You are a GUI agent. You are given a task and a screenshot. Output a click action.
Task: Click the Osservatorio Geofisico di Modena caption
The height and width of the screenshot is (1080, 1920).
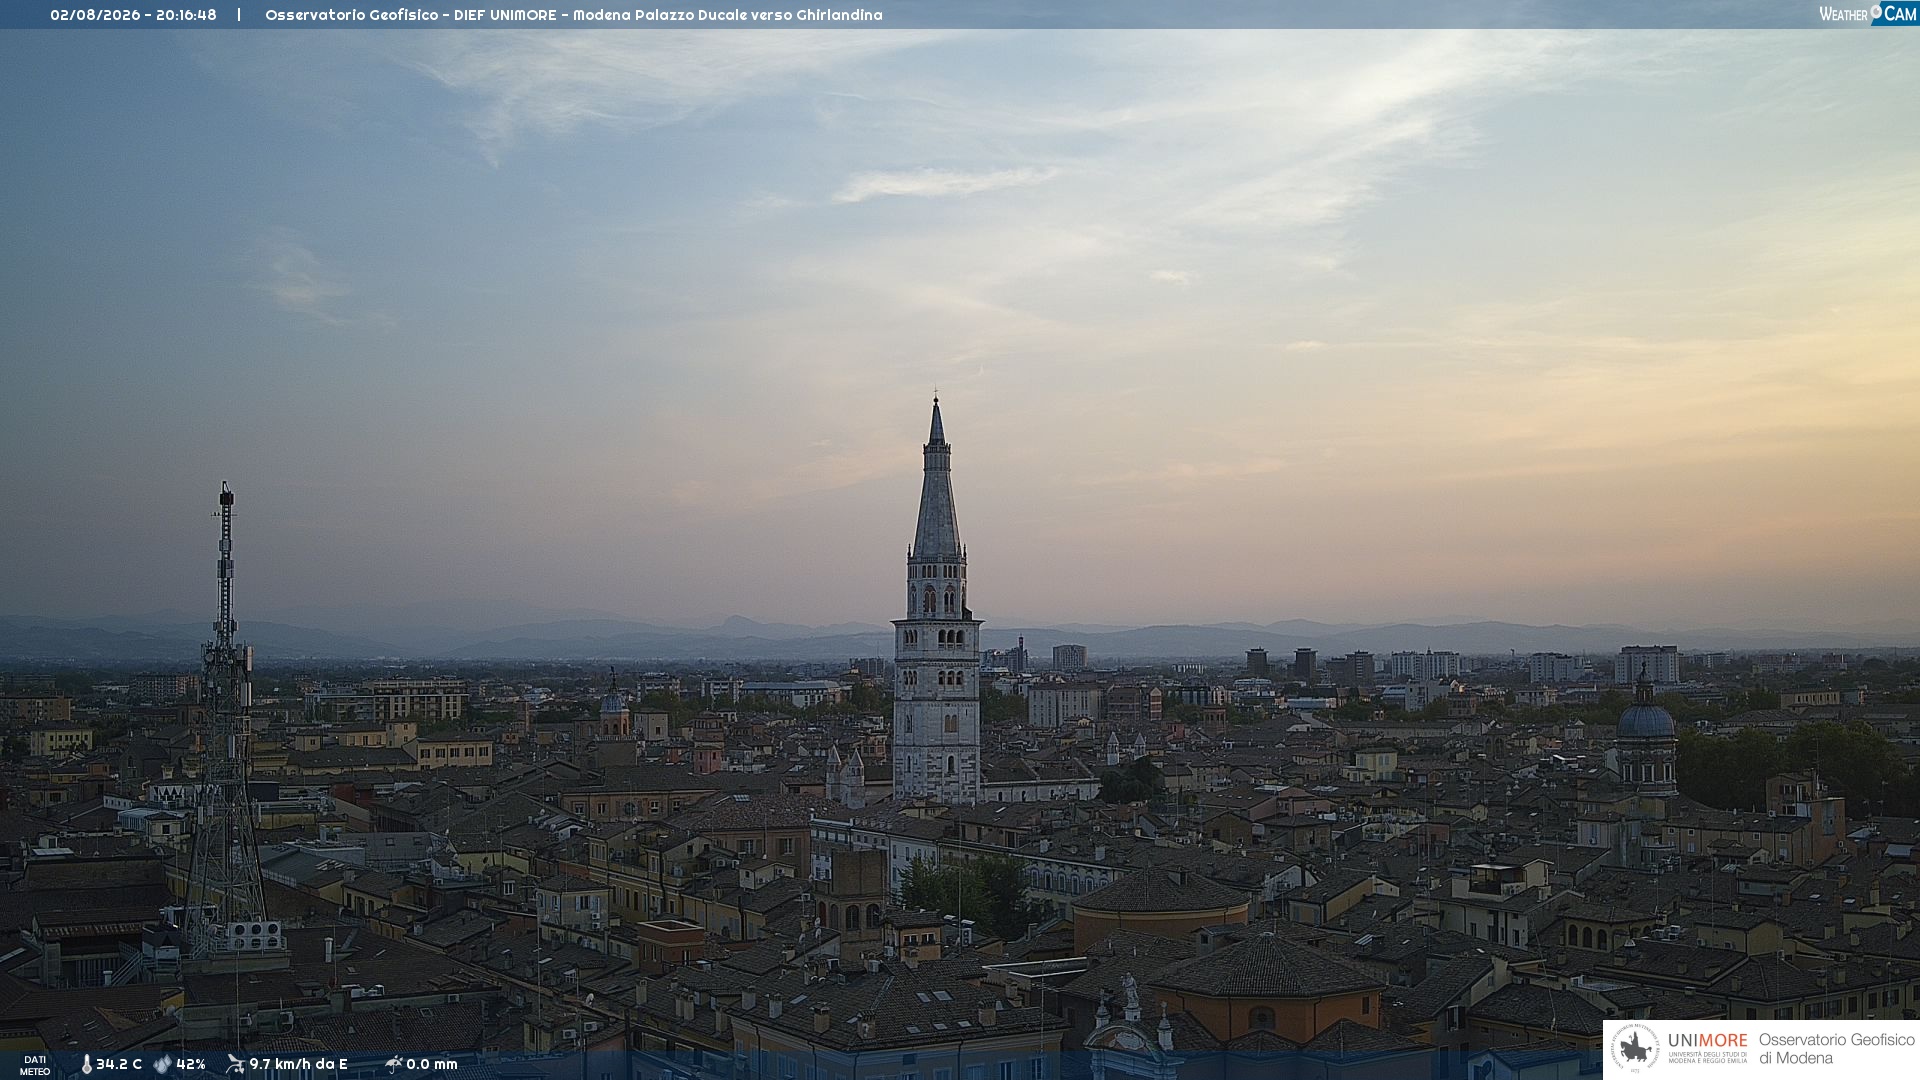tap(1836, 1049)
